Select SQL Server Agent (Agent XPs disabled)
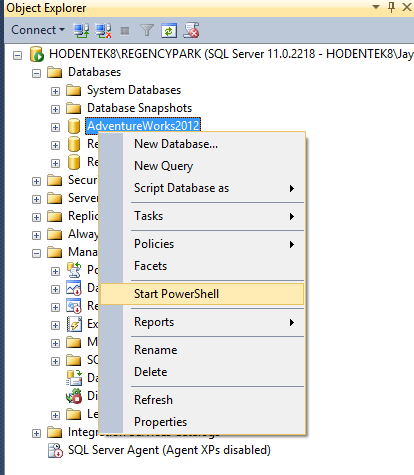 (169, 450)
